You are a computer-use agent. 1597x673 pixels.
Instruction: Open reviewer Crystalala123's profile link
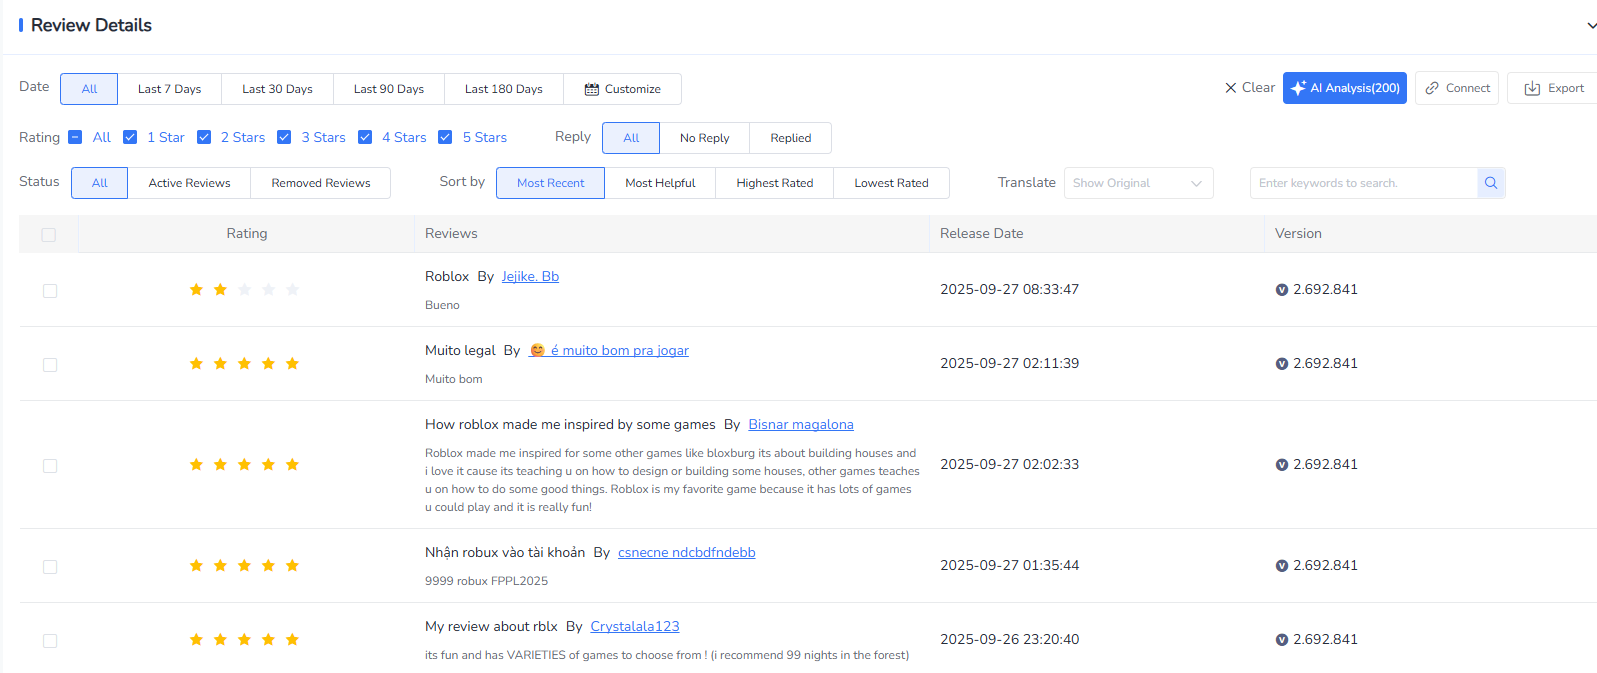[634, 627]
